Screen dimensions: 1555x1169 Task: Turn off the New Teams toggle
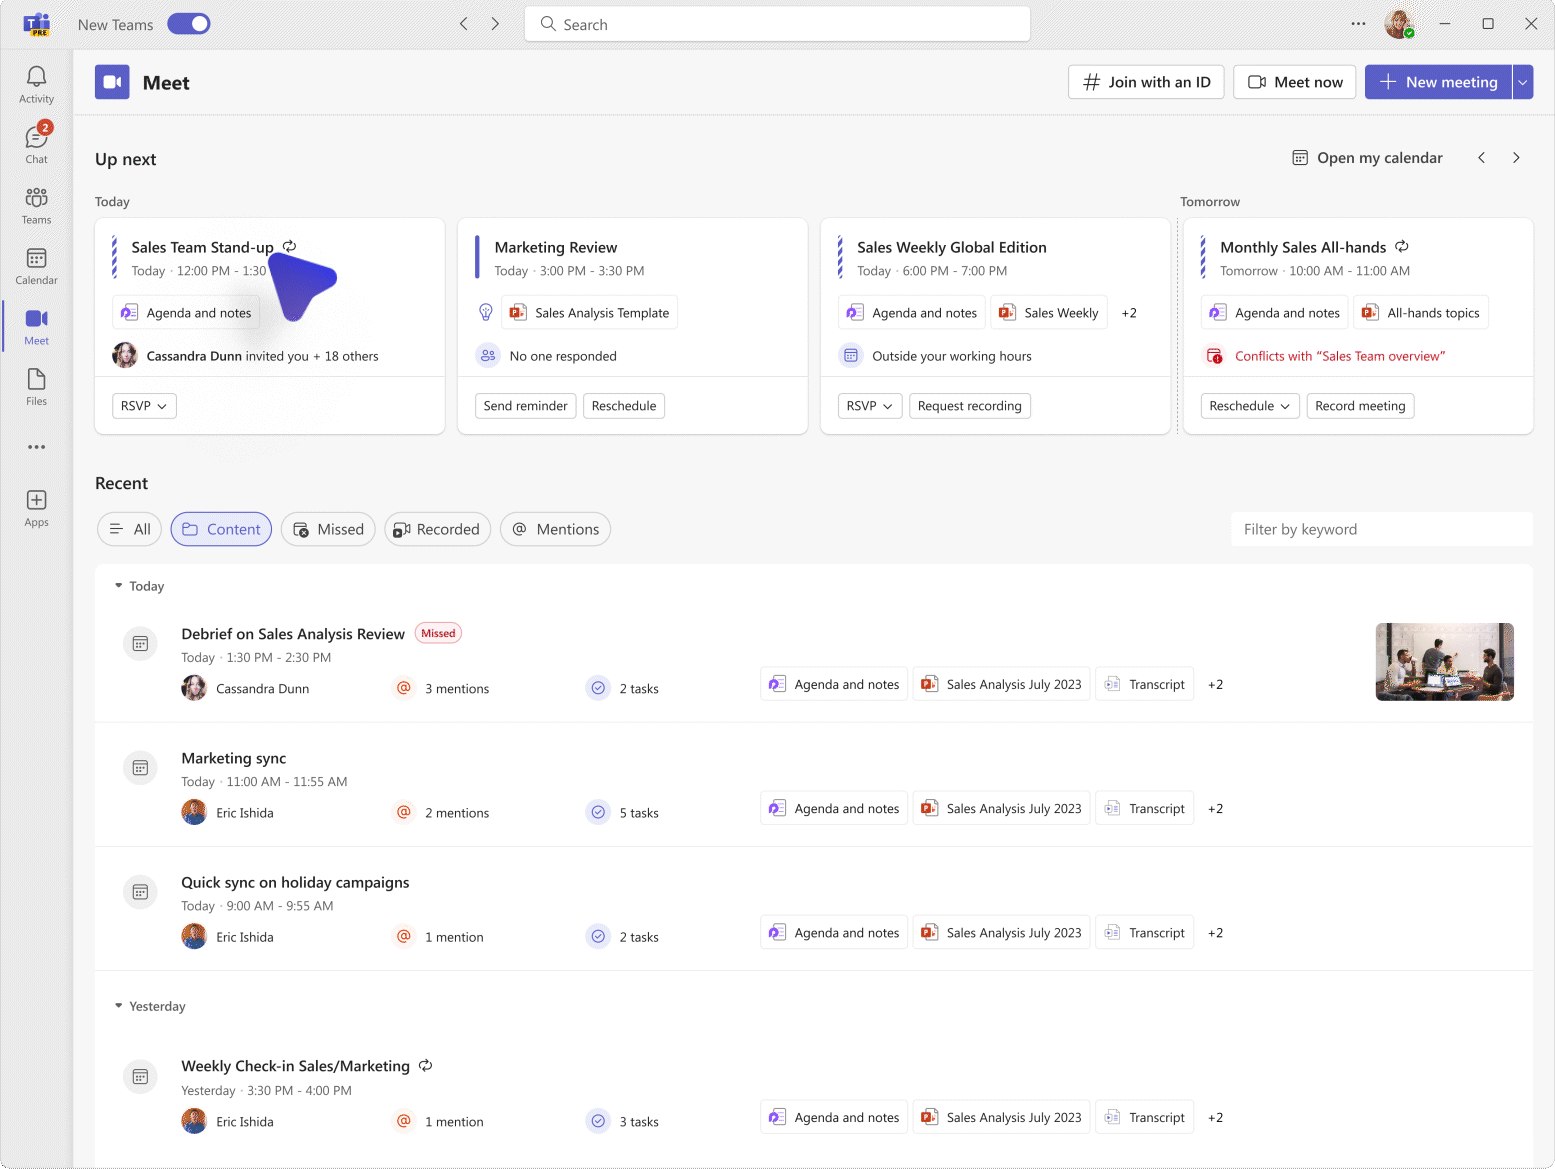(x=188, y=24)
